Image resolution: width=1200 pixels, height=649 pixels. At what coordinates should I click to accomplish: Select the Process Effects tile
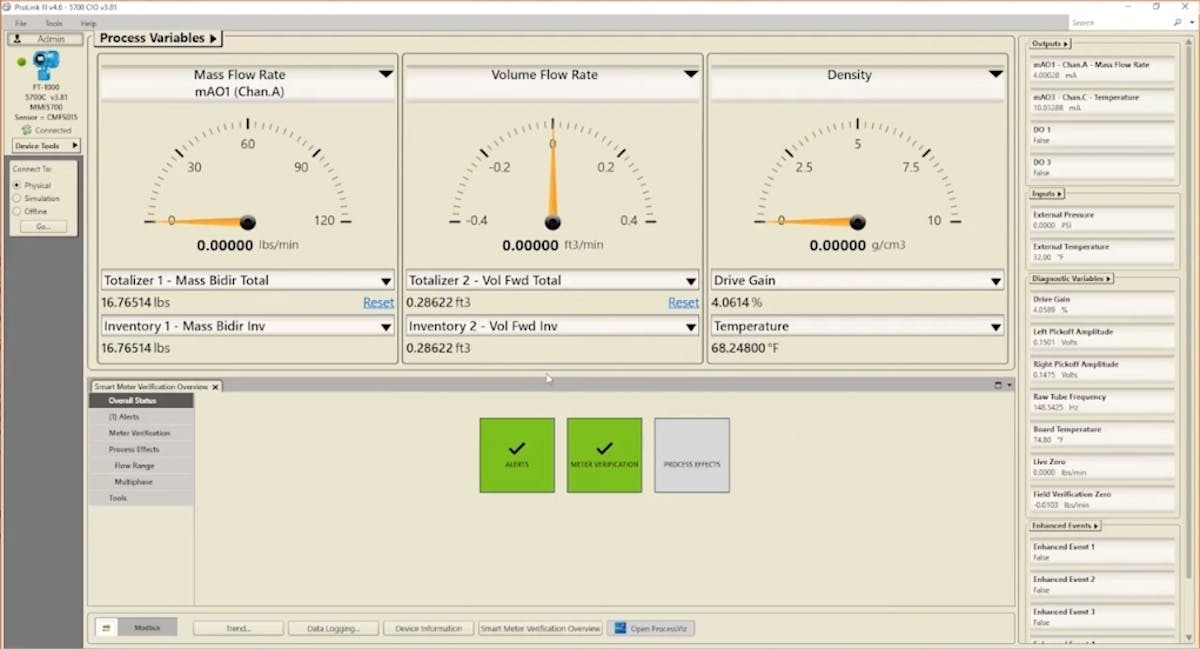tap(691, 455)
